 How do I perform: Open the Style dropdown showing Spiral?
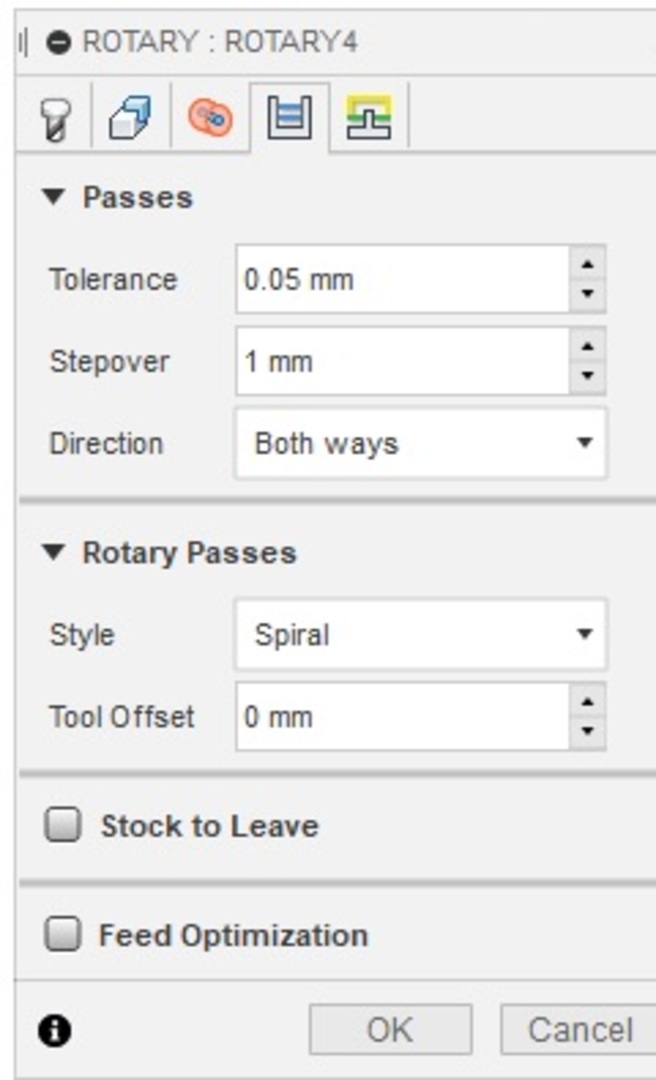pyautogui.click(x=421, y=634)
